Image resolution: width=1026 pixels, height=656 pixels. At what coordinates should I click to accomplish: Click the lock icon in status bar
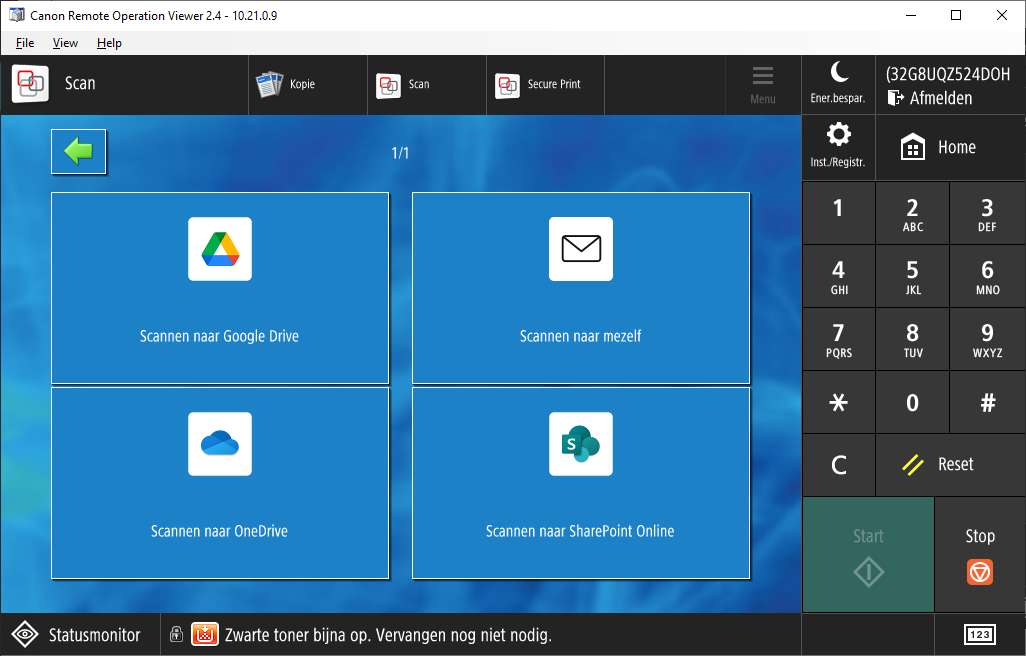pos(176,633)
